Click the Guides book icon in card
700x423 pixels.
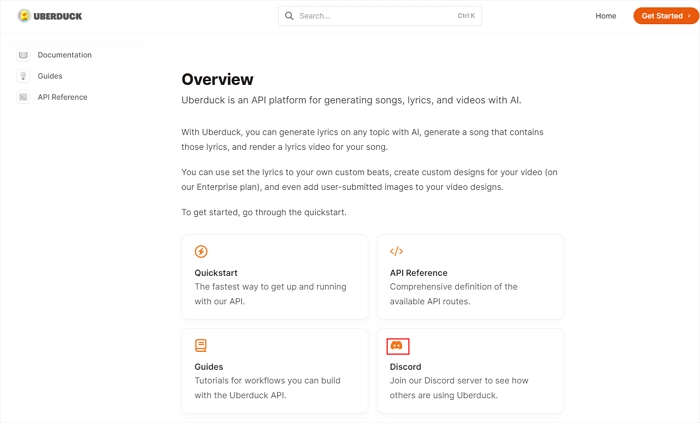(201, 346)
